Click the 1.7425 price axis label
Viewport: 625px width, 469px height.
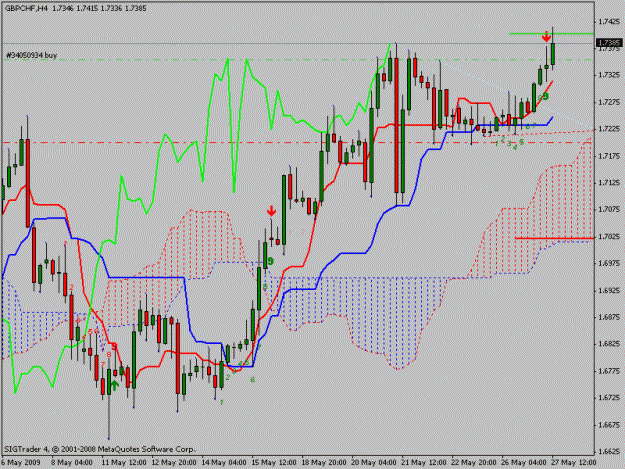tap(609, 22)
